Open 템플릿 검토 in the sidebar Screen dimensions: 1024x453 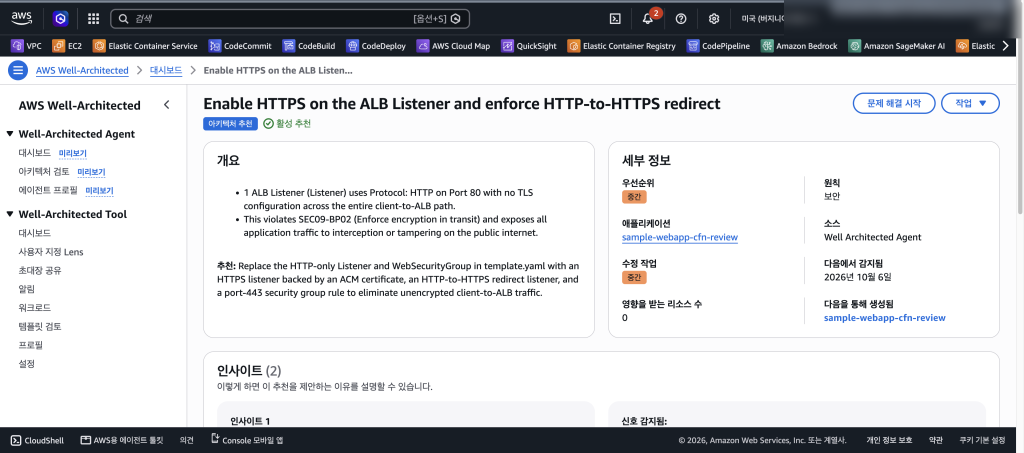point(40,326)
